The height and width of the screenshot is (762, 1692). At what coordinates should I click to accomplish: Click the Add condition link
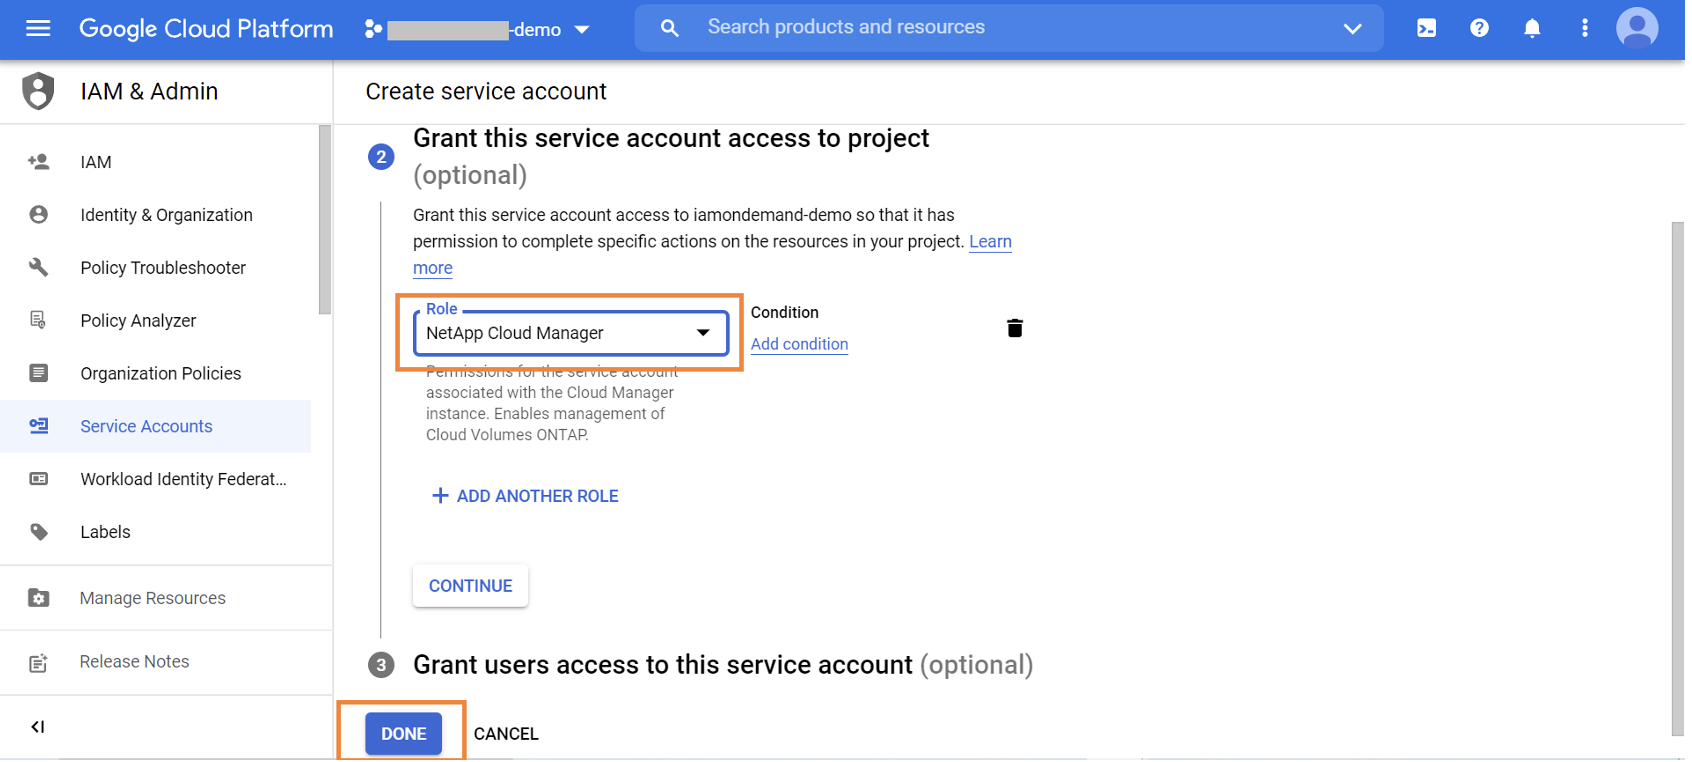coord(799,344)
